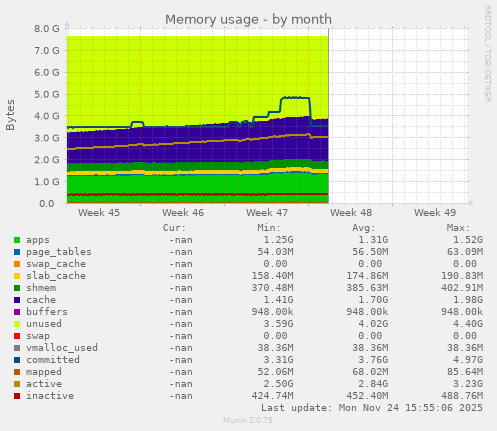
Task: Click the 'page_tables' legend label
Action: 59,252
